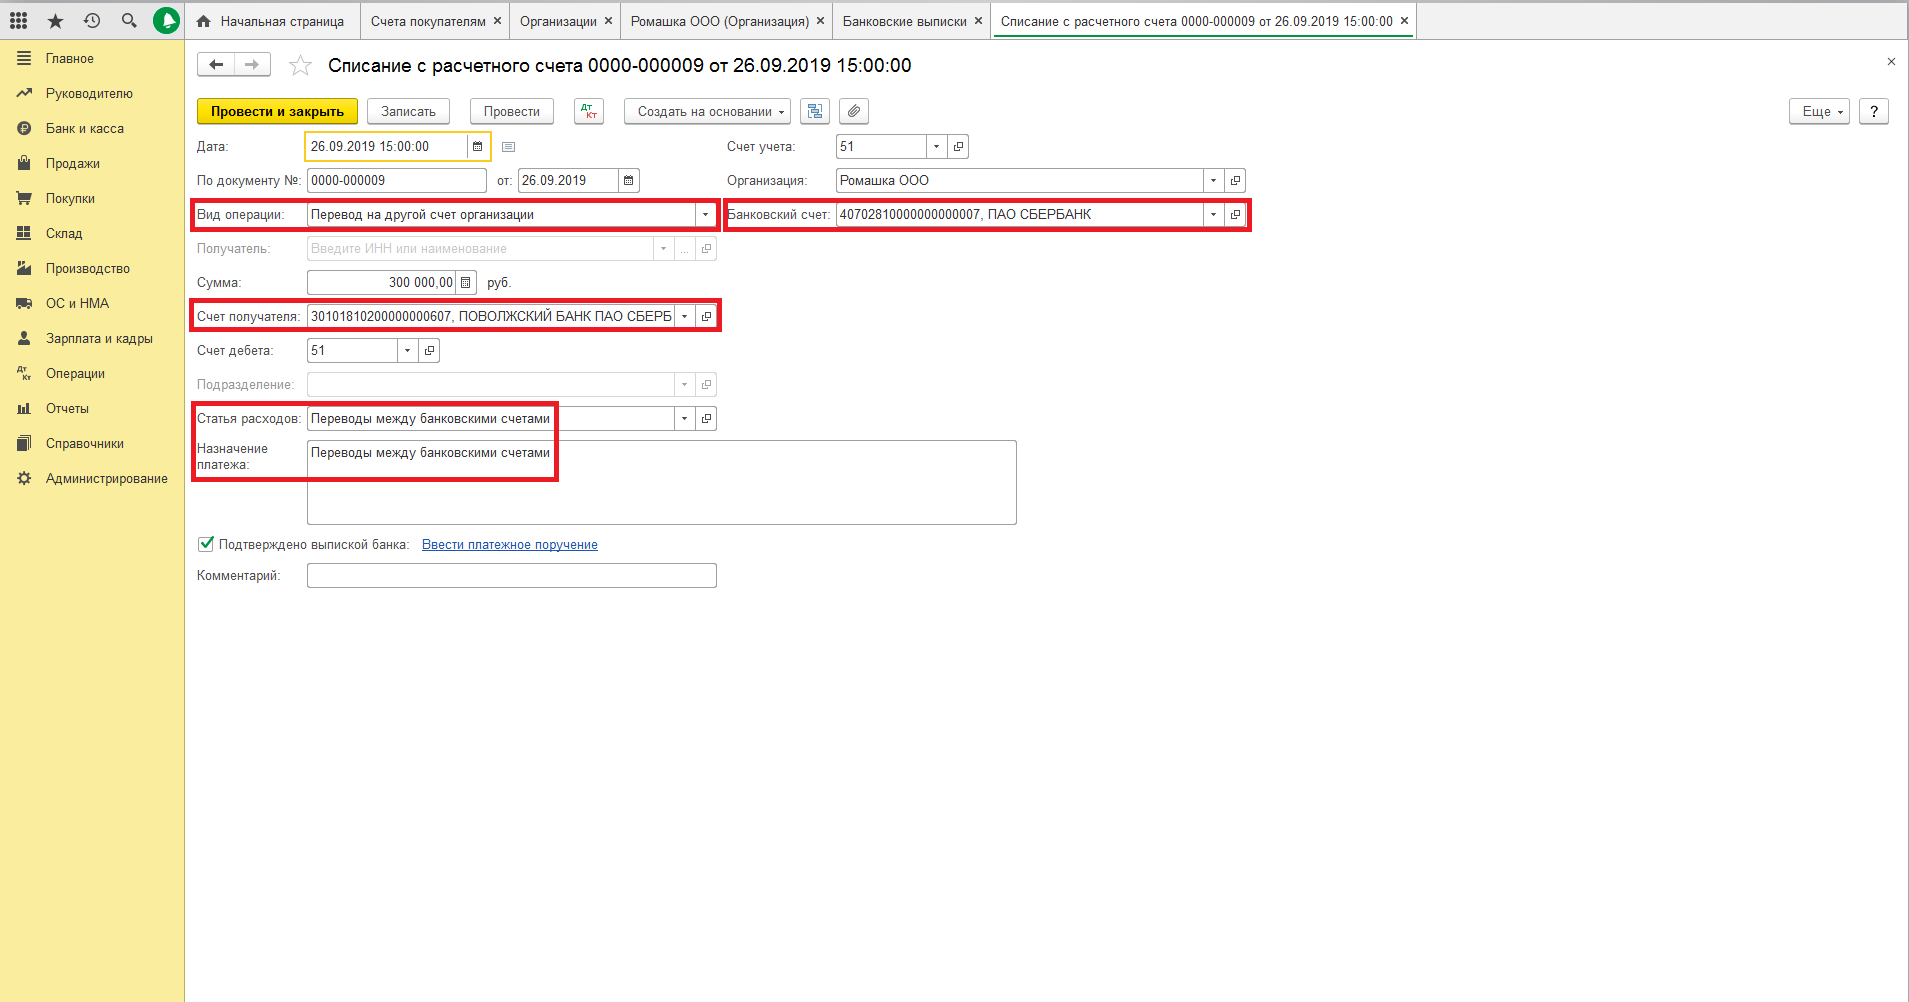Screen dimensions: 1909x1002
Task: Open History clock icon
Action: coord(92,20)
